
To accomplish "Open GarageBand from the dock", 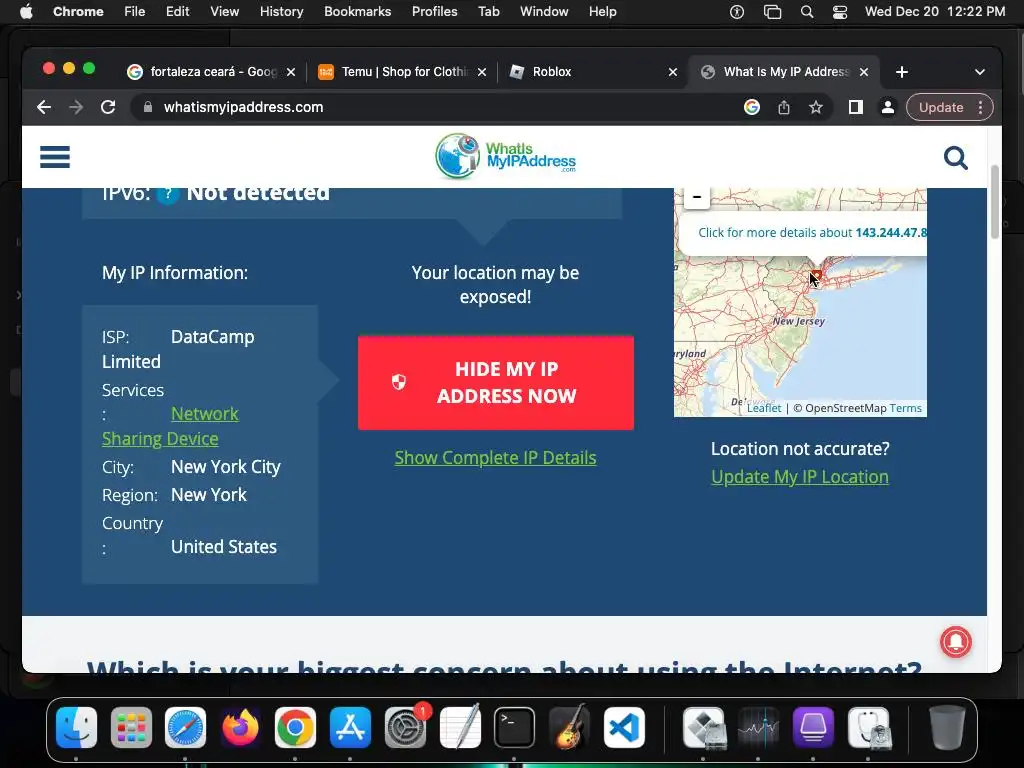I will pos(569,727).
